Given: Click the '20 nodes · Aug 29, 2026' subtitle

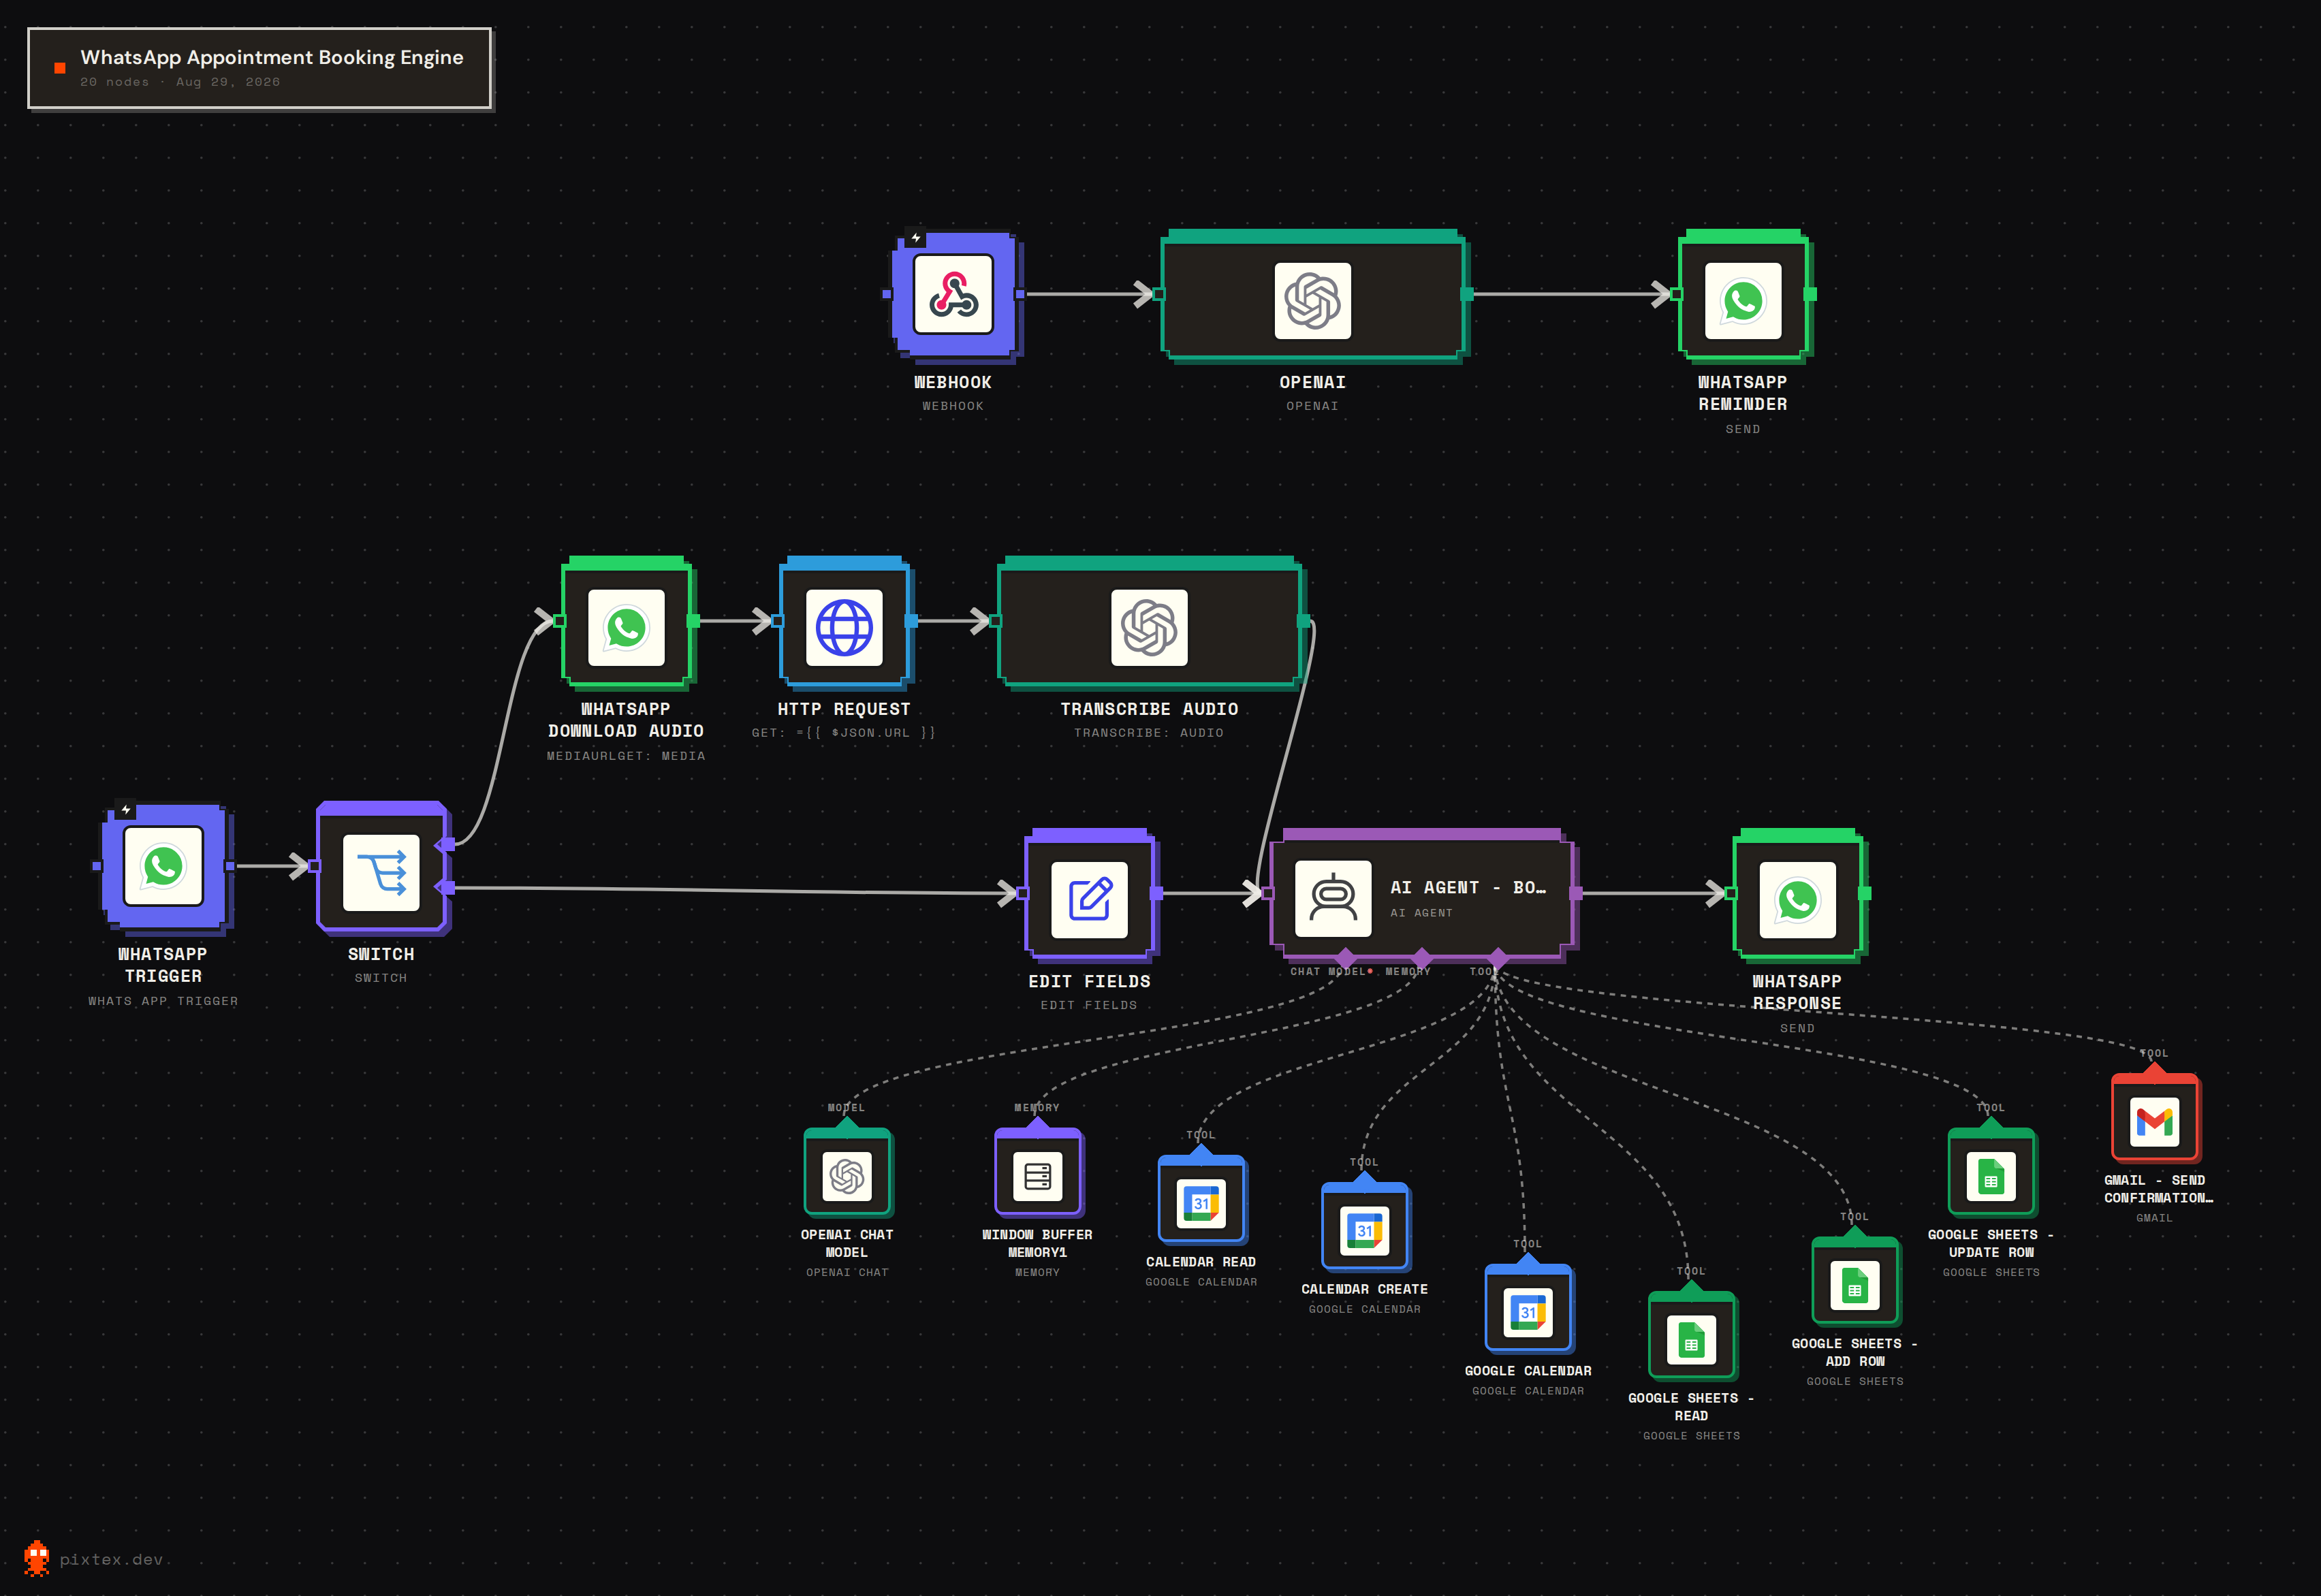Looking at the screenshot, I should click(180, 82).
